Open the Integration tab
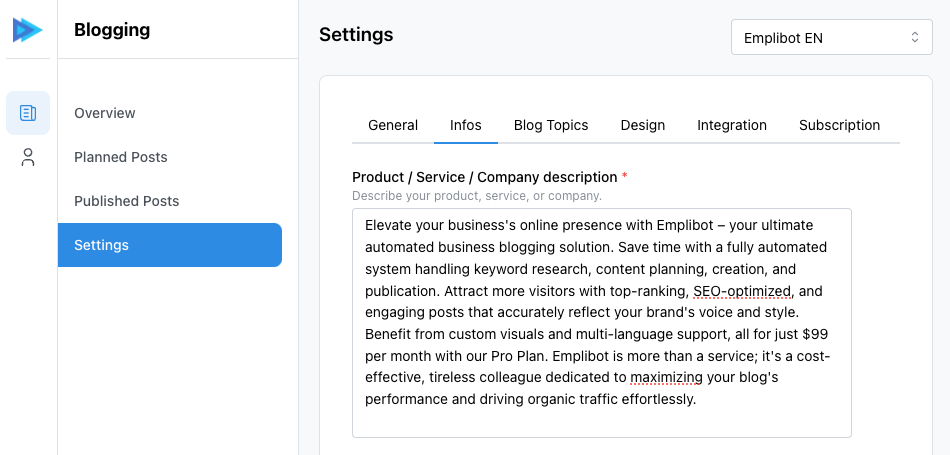Screen dimensions: 950x455 [x=732, y=125]
